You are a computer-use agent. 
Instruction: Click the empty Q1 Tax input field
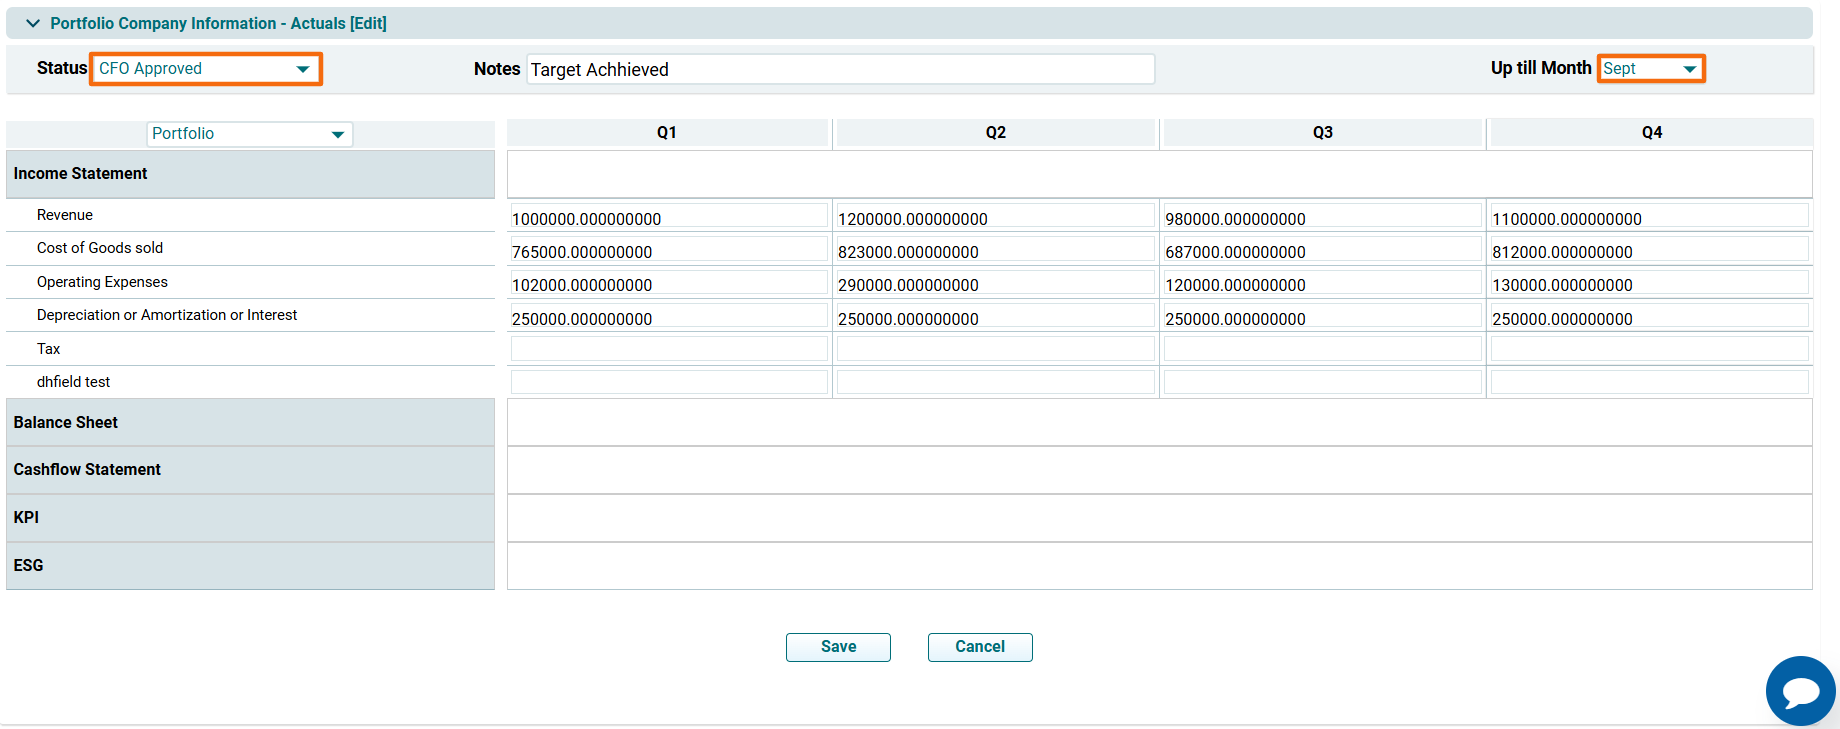click(668, 349)
